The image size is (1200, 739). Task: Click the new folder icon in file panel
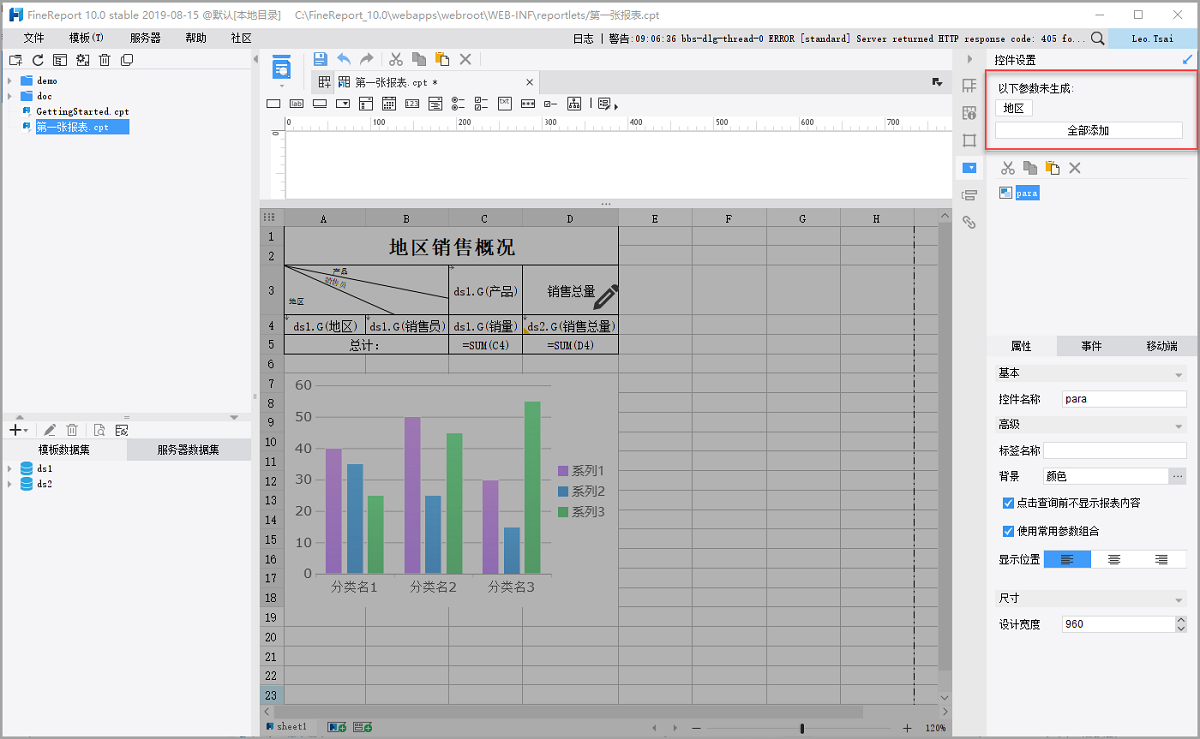tap(15, 60)
